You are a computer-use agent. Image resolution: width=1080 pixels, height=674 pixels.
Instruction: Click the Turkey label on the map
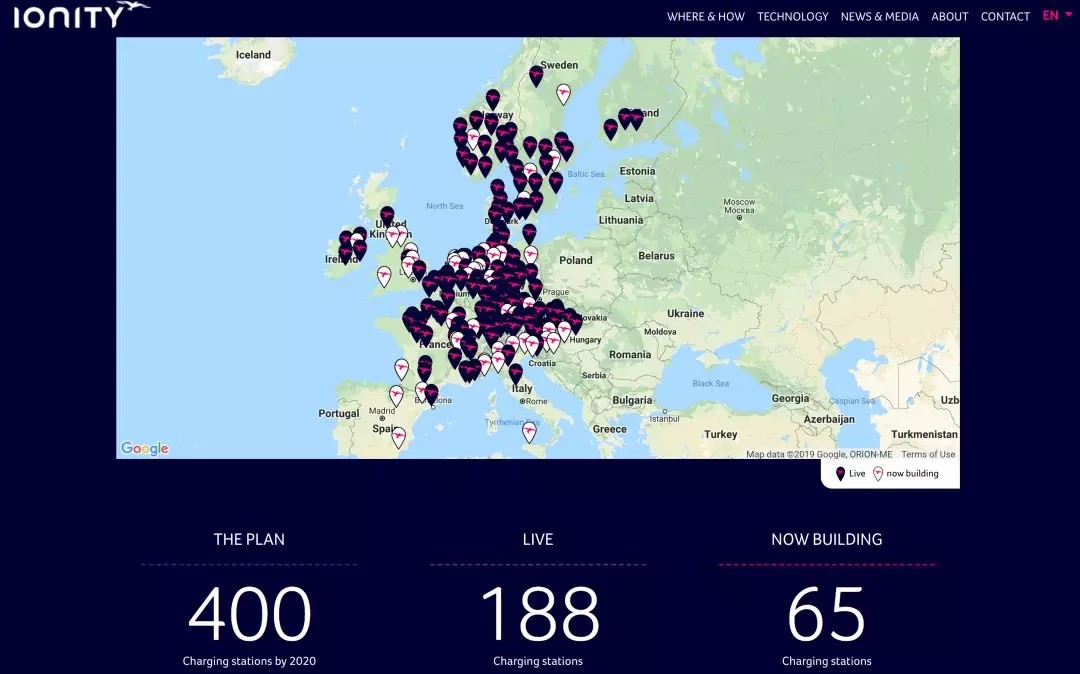(x=720, y=434)
